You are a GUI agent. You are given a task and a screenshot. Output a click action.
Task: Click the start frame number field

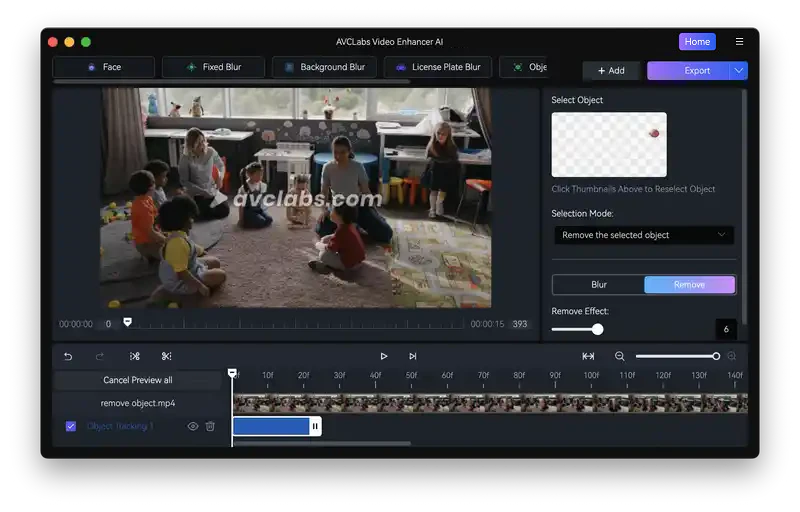108,324
